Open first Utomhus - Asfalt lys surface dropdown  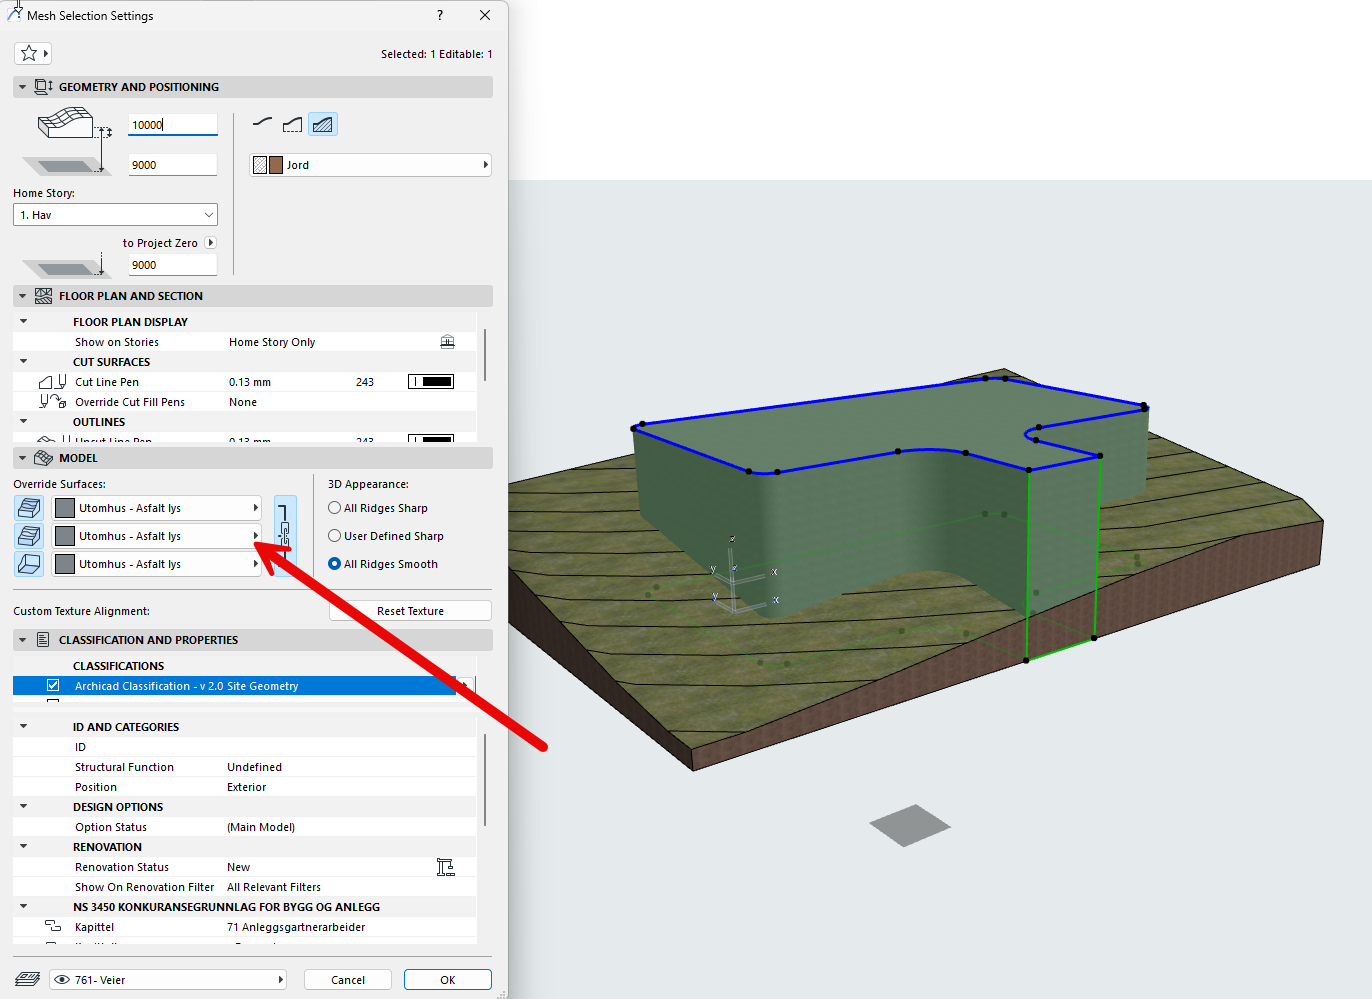[157, 508]
